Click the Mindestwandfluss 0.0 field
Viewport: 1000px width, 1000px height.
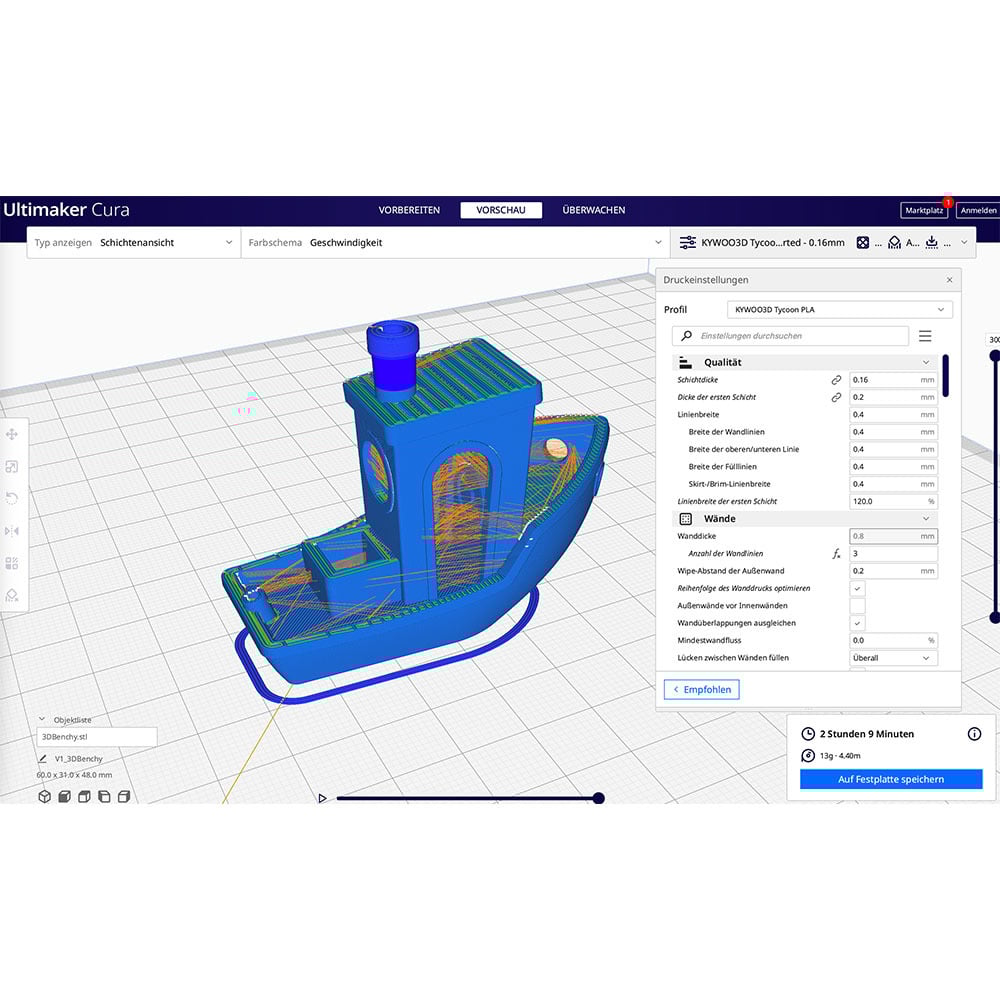click(893, 640)
